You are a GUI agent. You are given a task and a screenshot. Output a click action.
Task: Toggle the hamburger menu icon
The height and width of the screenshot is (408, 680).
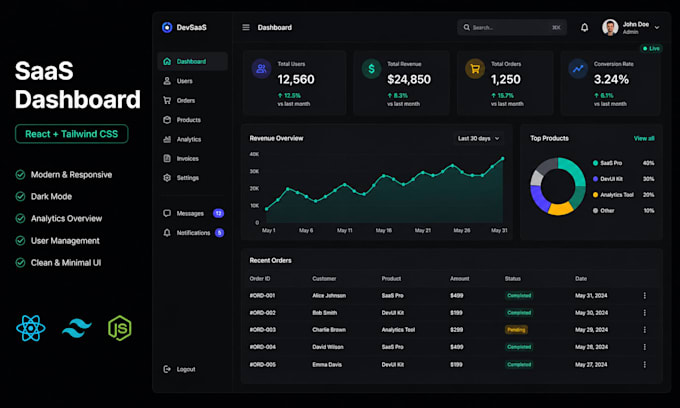tap(246, 27)
